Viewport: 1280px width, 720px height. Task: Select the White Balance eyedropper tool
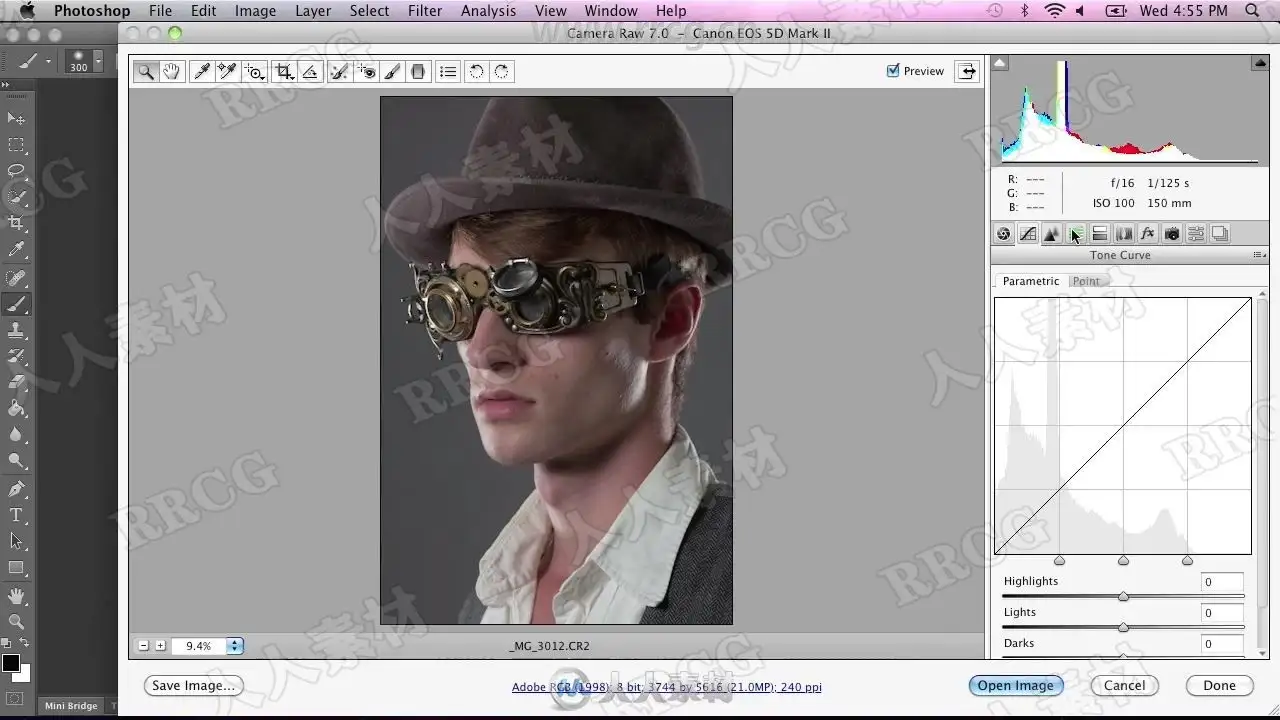pyautogui.click(x=202, y=72)
